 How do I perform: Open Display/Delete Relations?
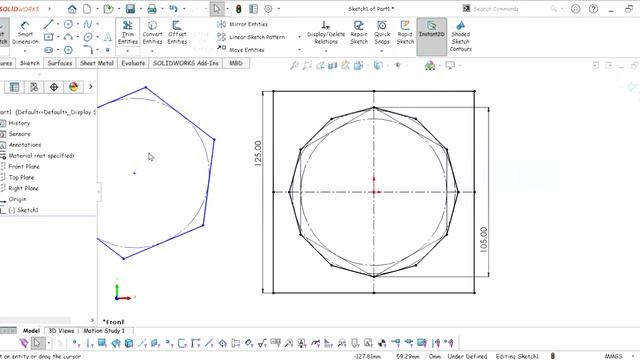click(x=326, y=32)
